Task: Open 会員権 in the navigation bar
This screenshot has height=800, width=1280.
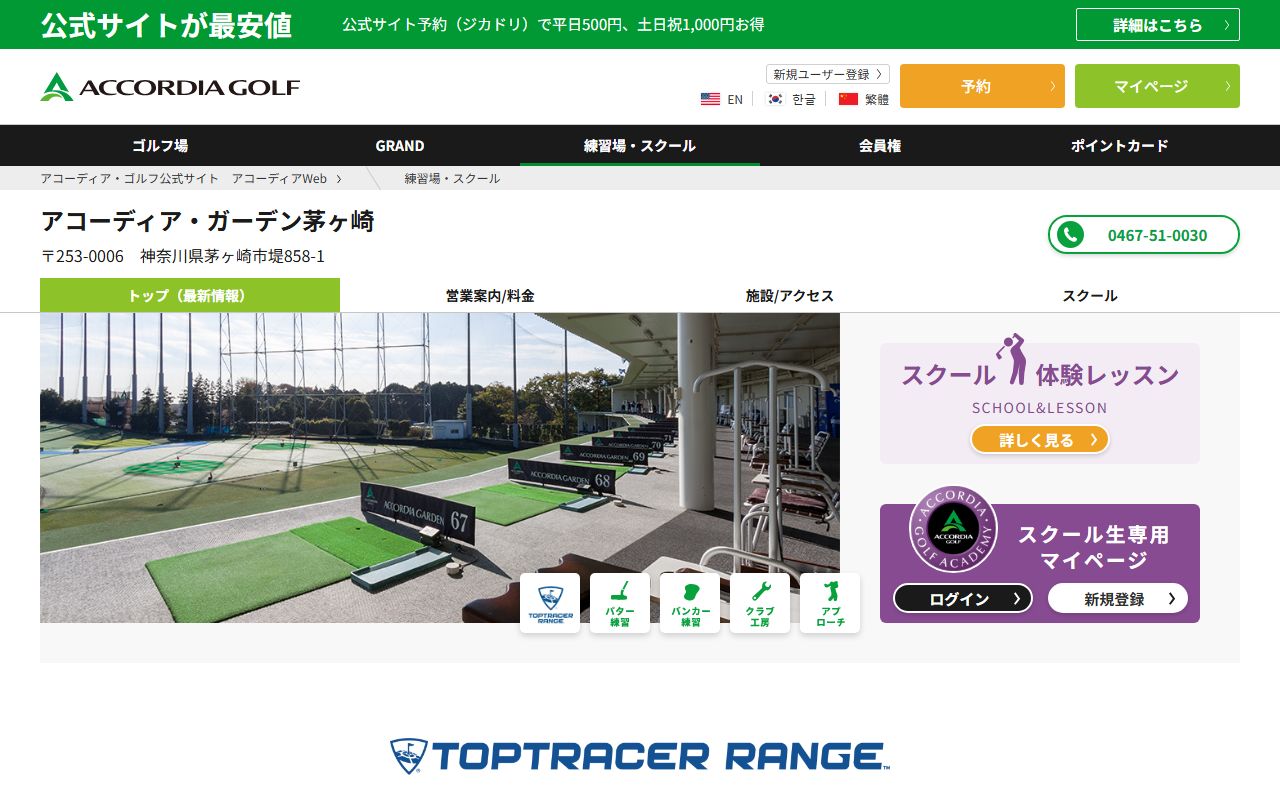Action: point(880,145)
